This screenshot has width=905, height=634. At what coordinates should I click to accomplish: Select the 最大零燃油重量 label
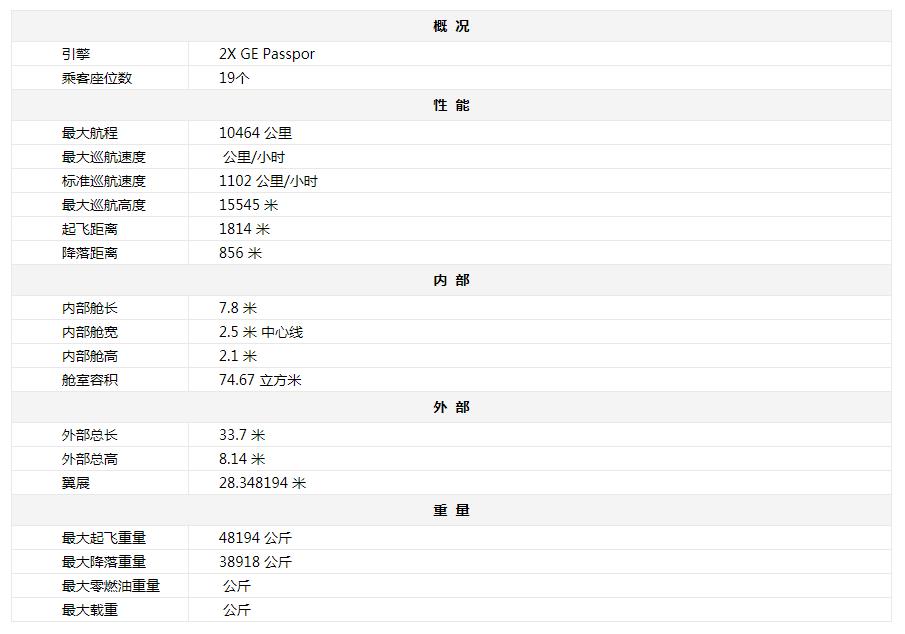[x=111, y=586]
